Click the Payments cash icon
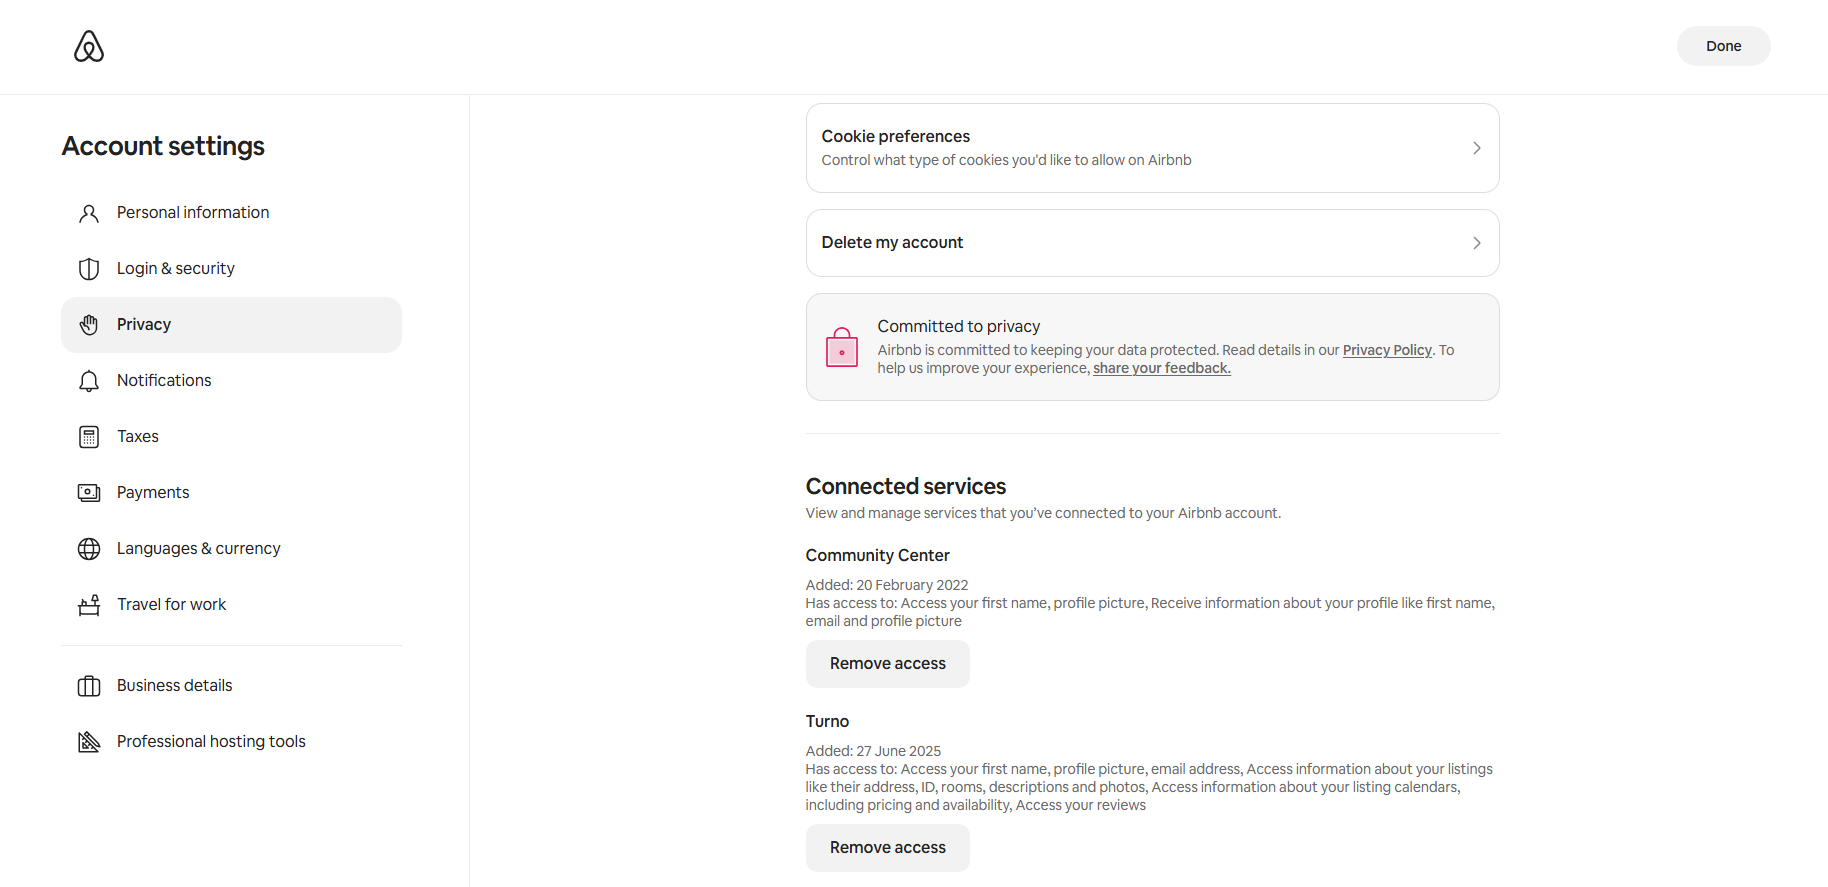This screenshot has width=1828, height=887. coord(89,493)
